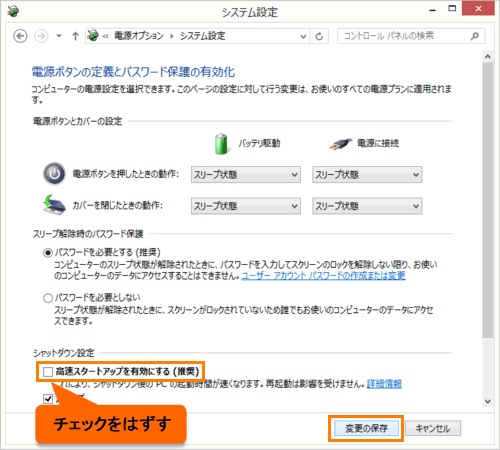Viewport: 500px width, 450px height.
Task: Click the power plug icon beside 電源に接続
Action: pos(341,144)
